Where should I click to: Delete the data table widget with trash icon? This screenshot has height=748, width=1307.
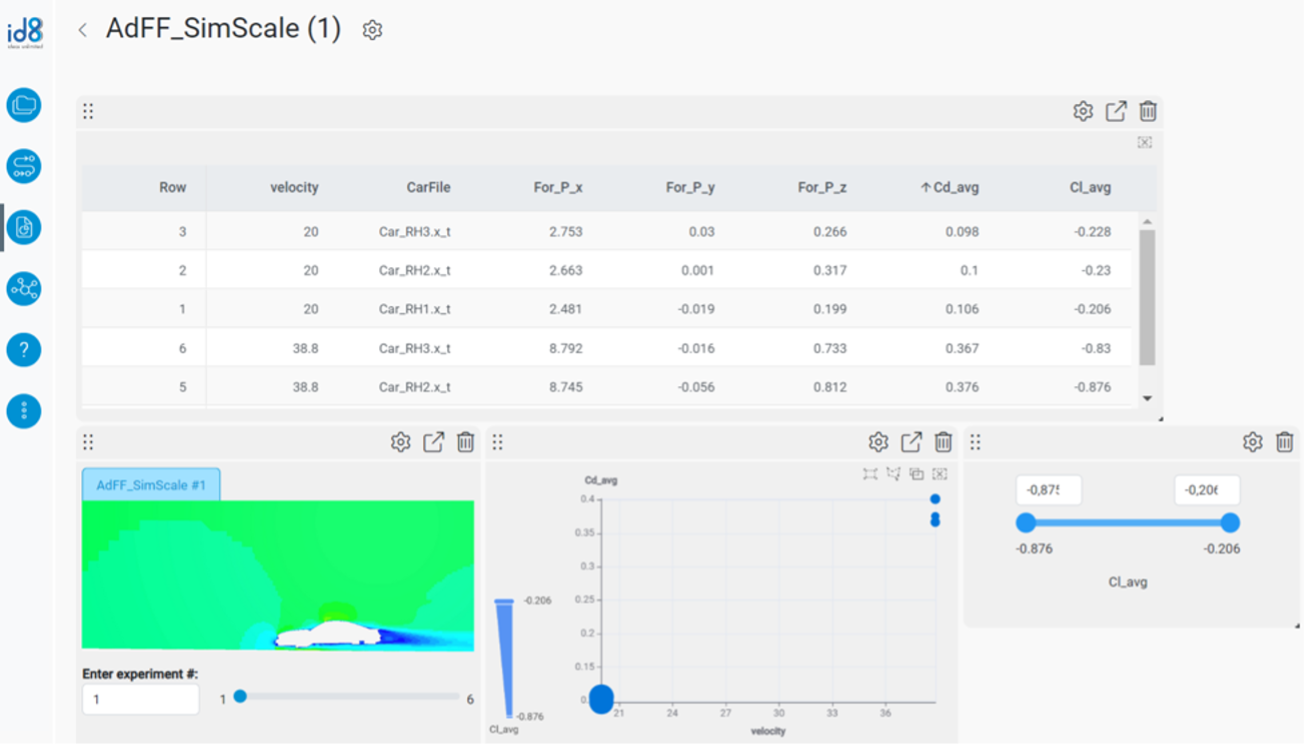coord(1149,111)
